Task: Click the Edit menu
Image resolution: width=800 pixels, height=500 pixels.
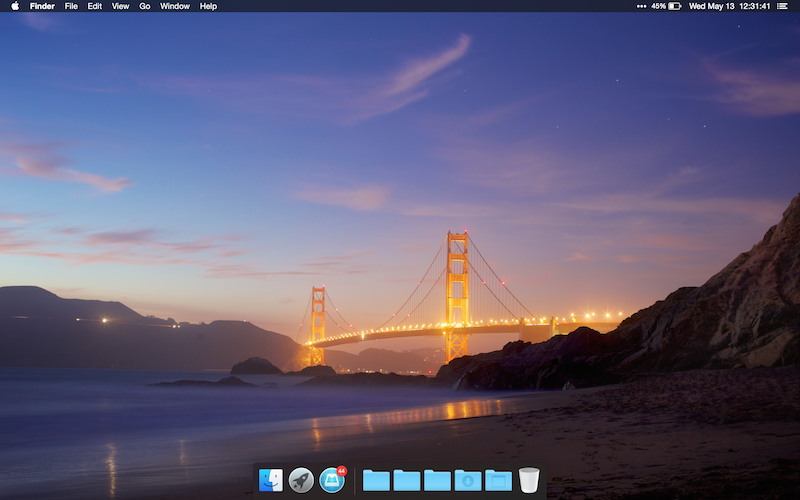Action: pos(94,6)
